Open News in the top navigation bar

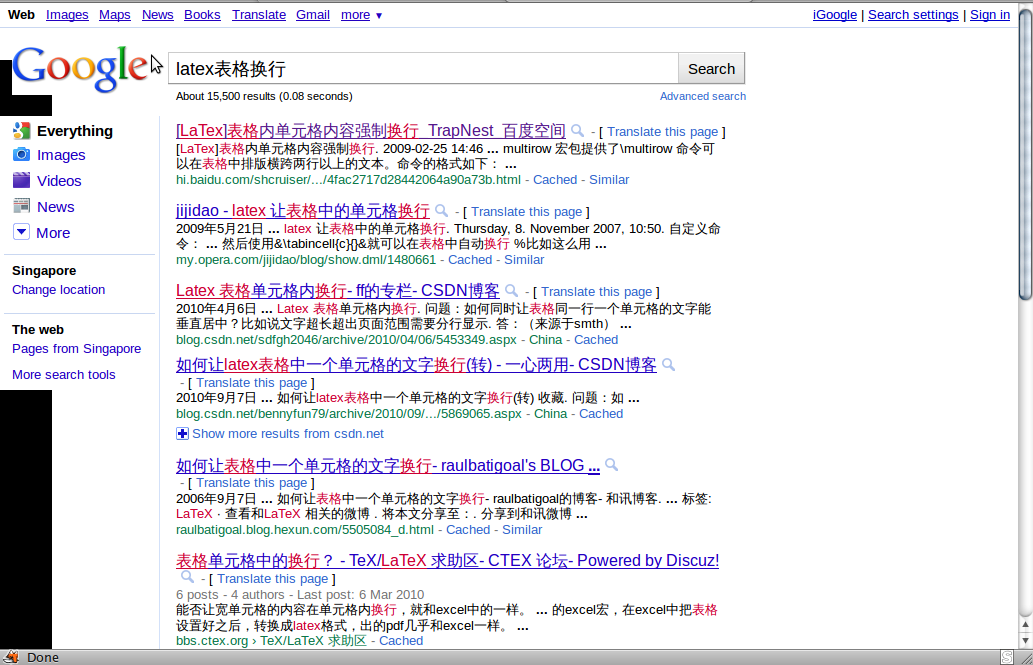157,14
